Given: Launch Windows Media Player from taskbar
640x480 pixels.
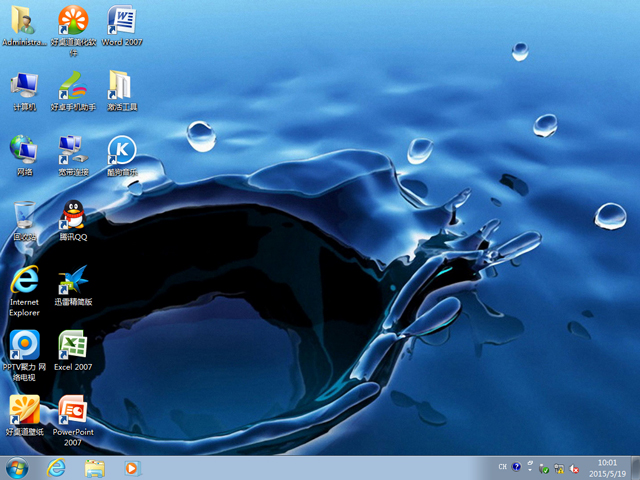Looking at the screenshot, I should coord(132,468).
